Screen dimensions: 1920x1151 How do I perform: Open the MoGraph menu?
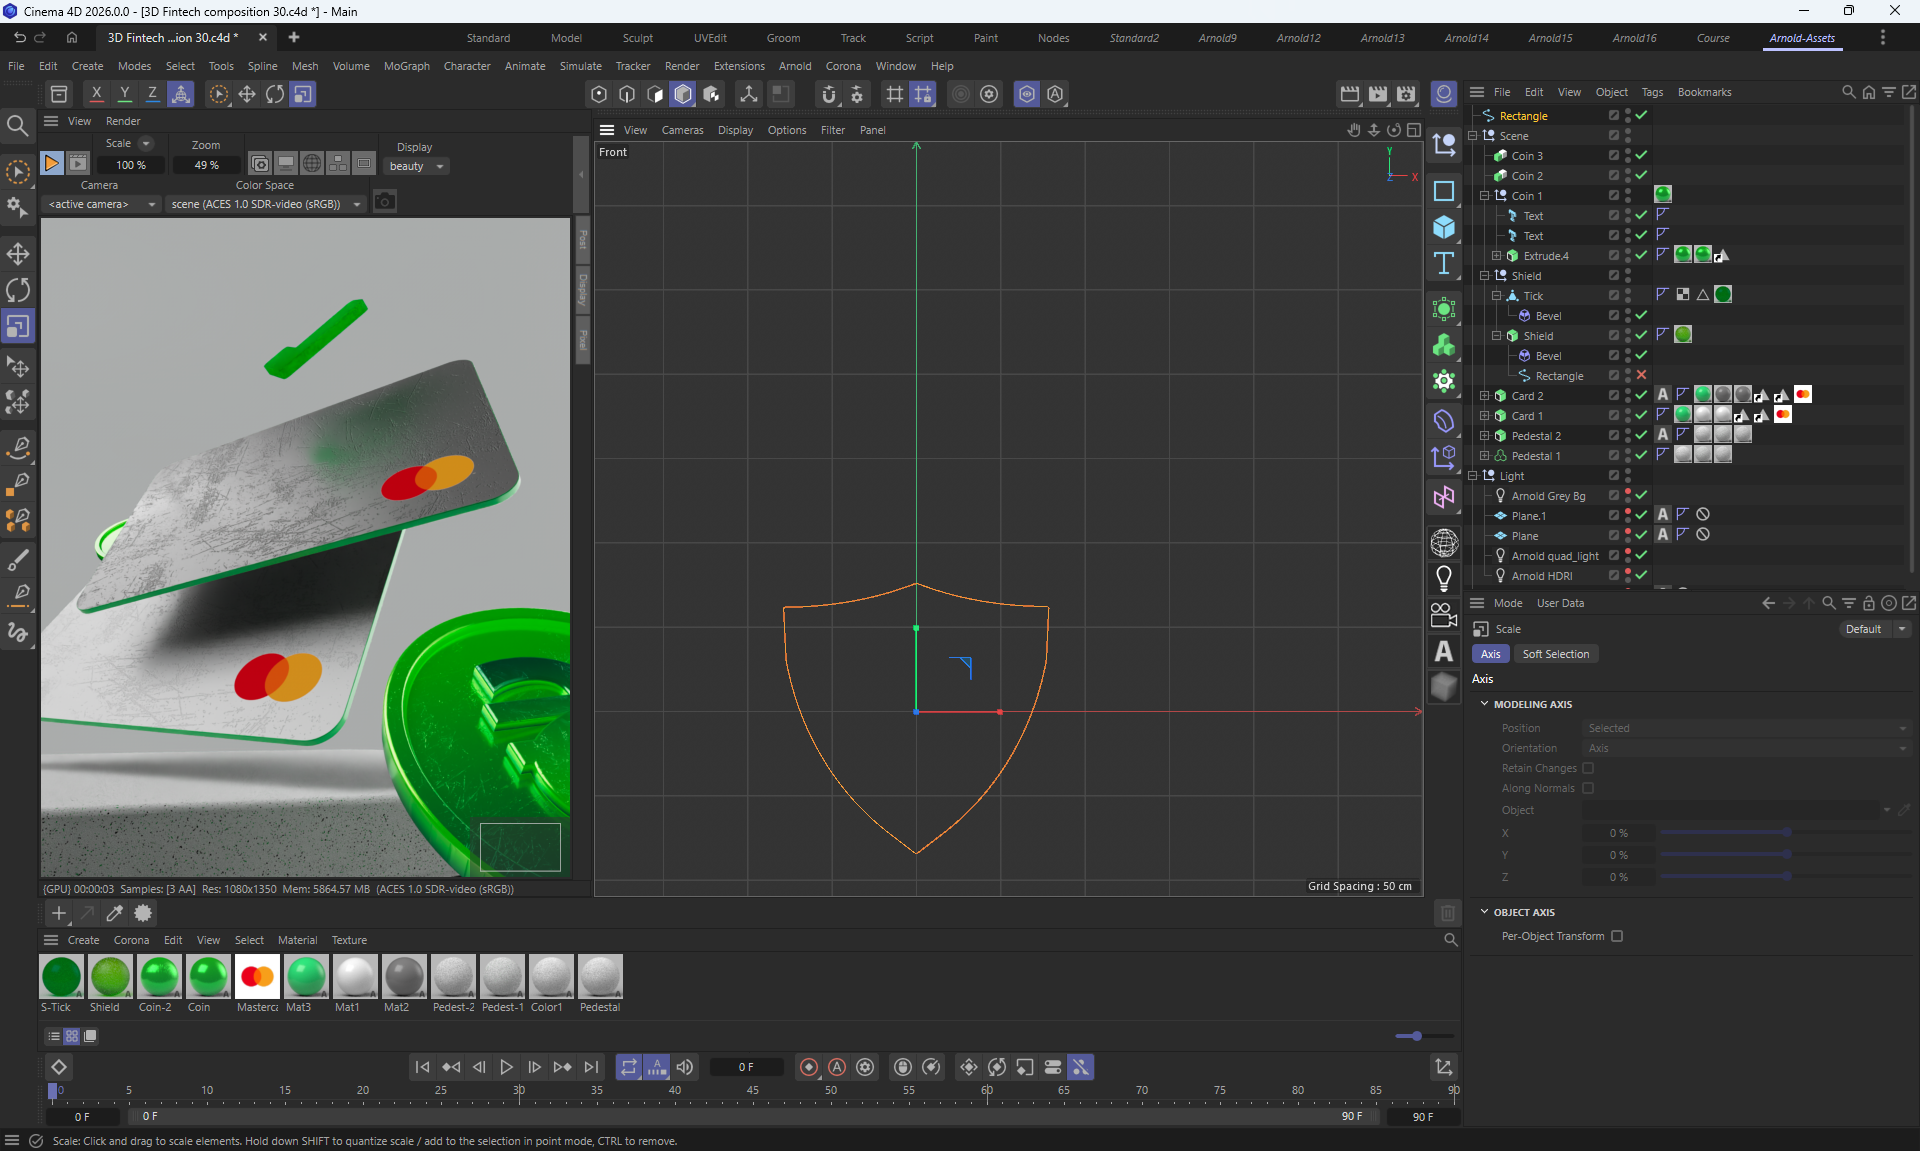(x=406, y=66)
